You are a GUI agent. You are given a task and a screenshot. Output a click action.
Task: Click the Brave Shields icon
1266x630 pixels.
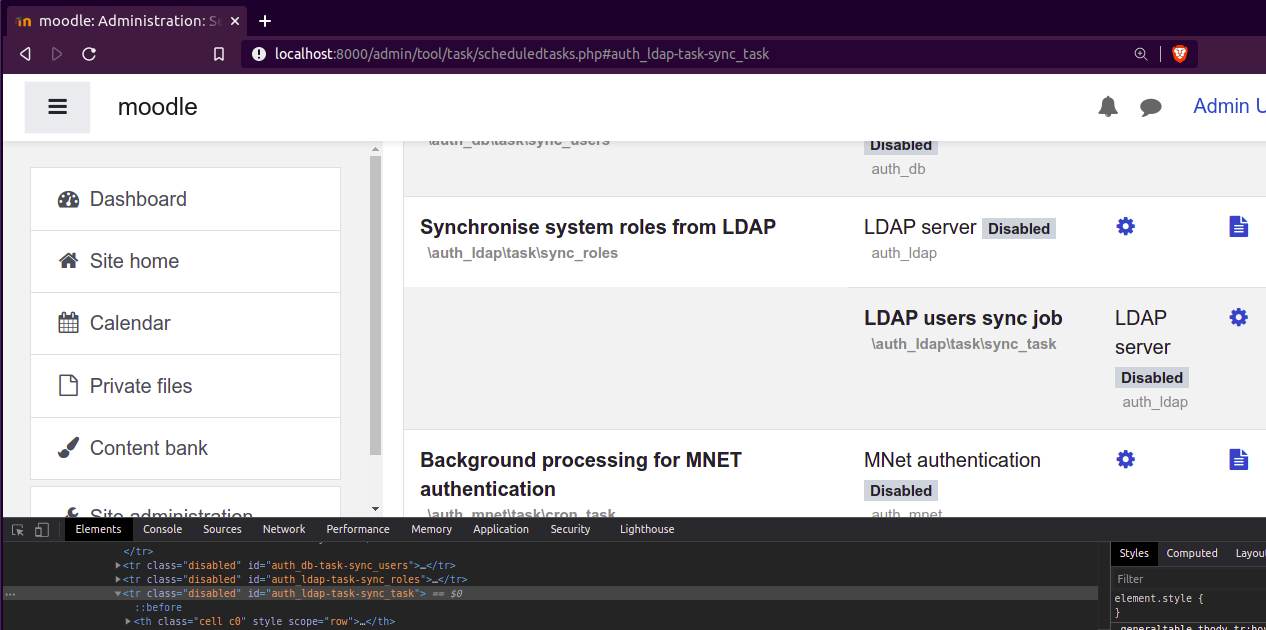point(1179,54)
